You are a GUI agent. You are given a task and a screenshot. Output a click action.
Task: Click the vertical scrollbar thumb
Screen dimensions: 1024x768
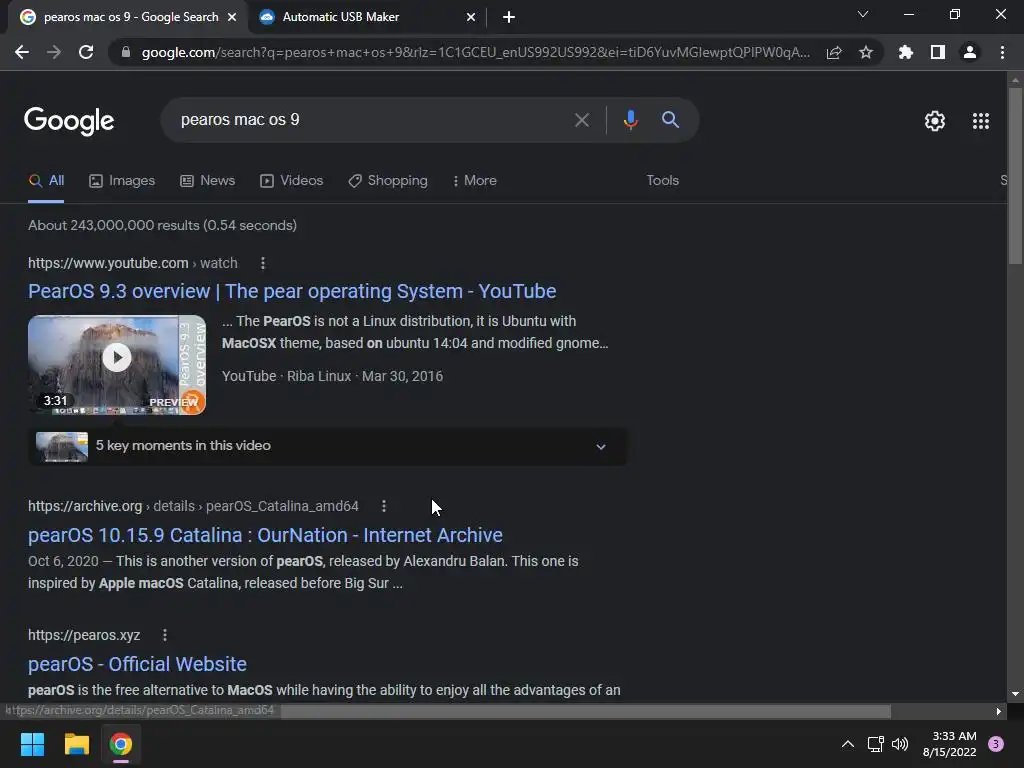point(1014,176)
